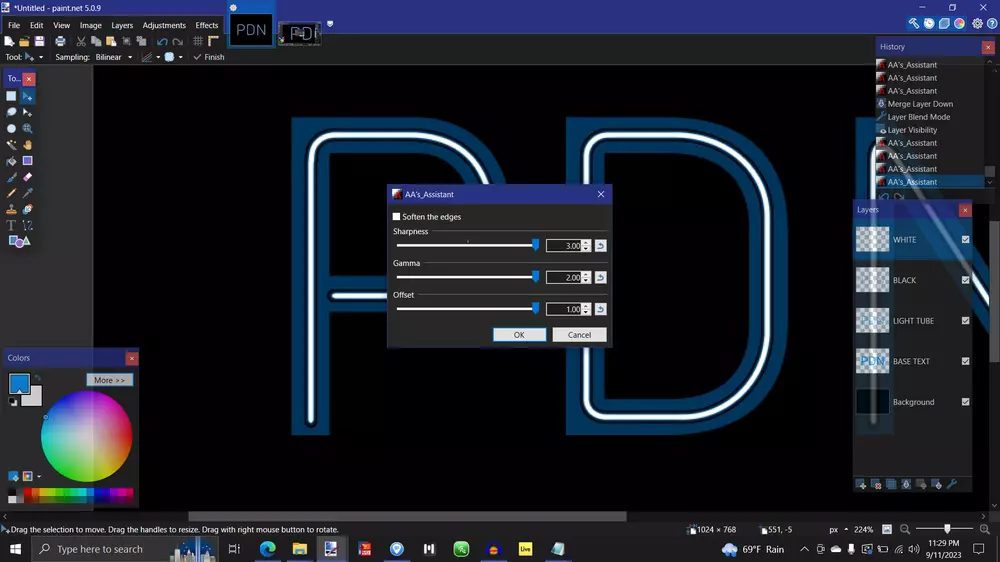Select the Pencil tool
This screenshot has height=562, width=1000.
coord(11,193)
